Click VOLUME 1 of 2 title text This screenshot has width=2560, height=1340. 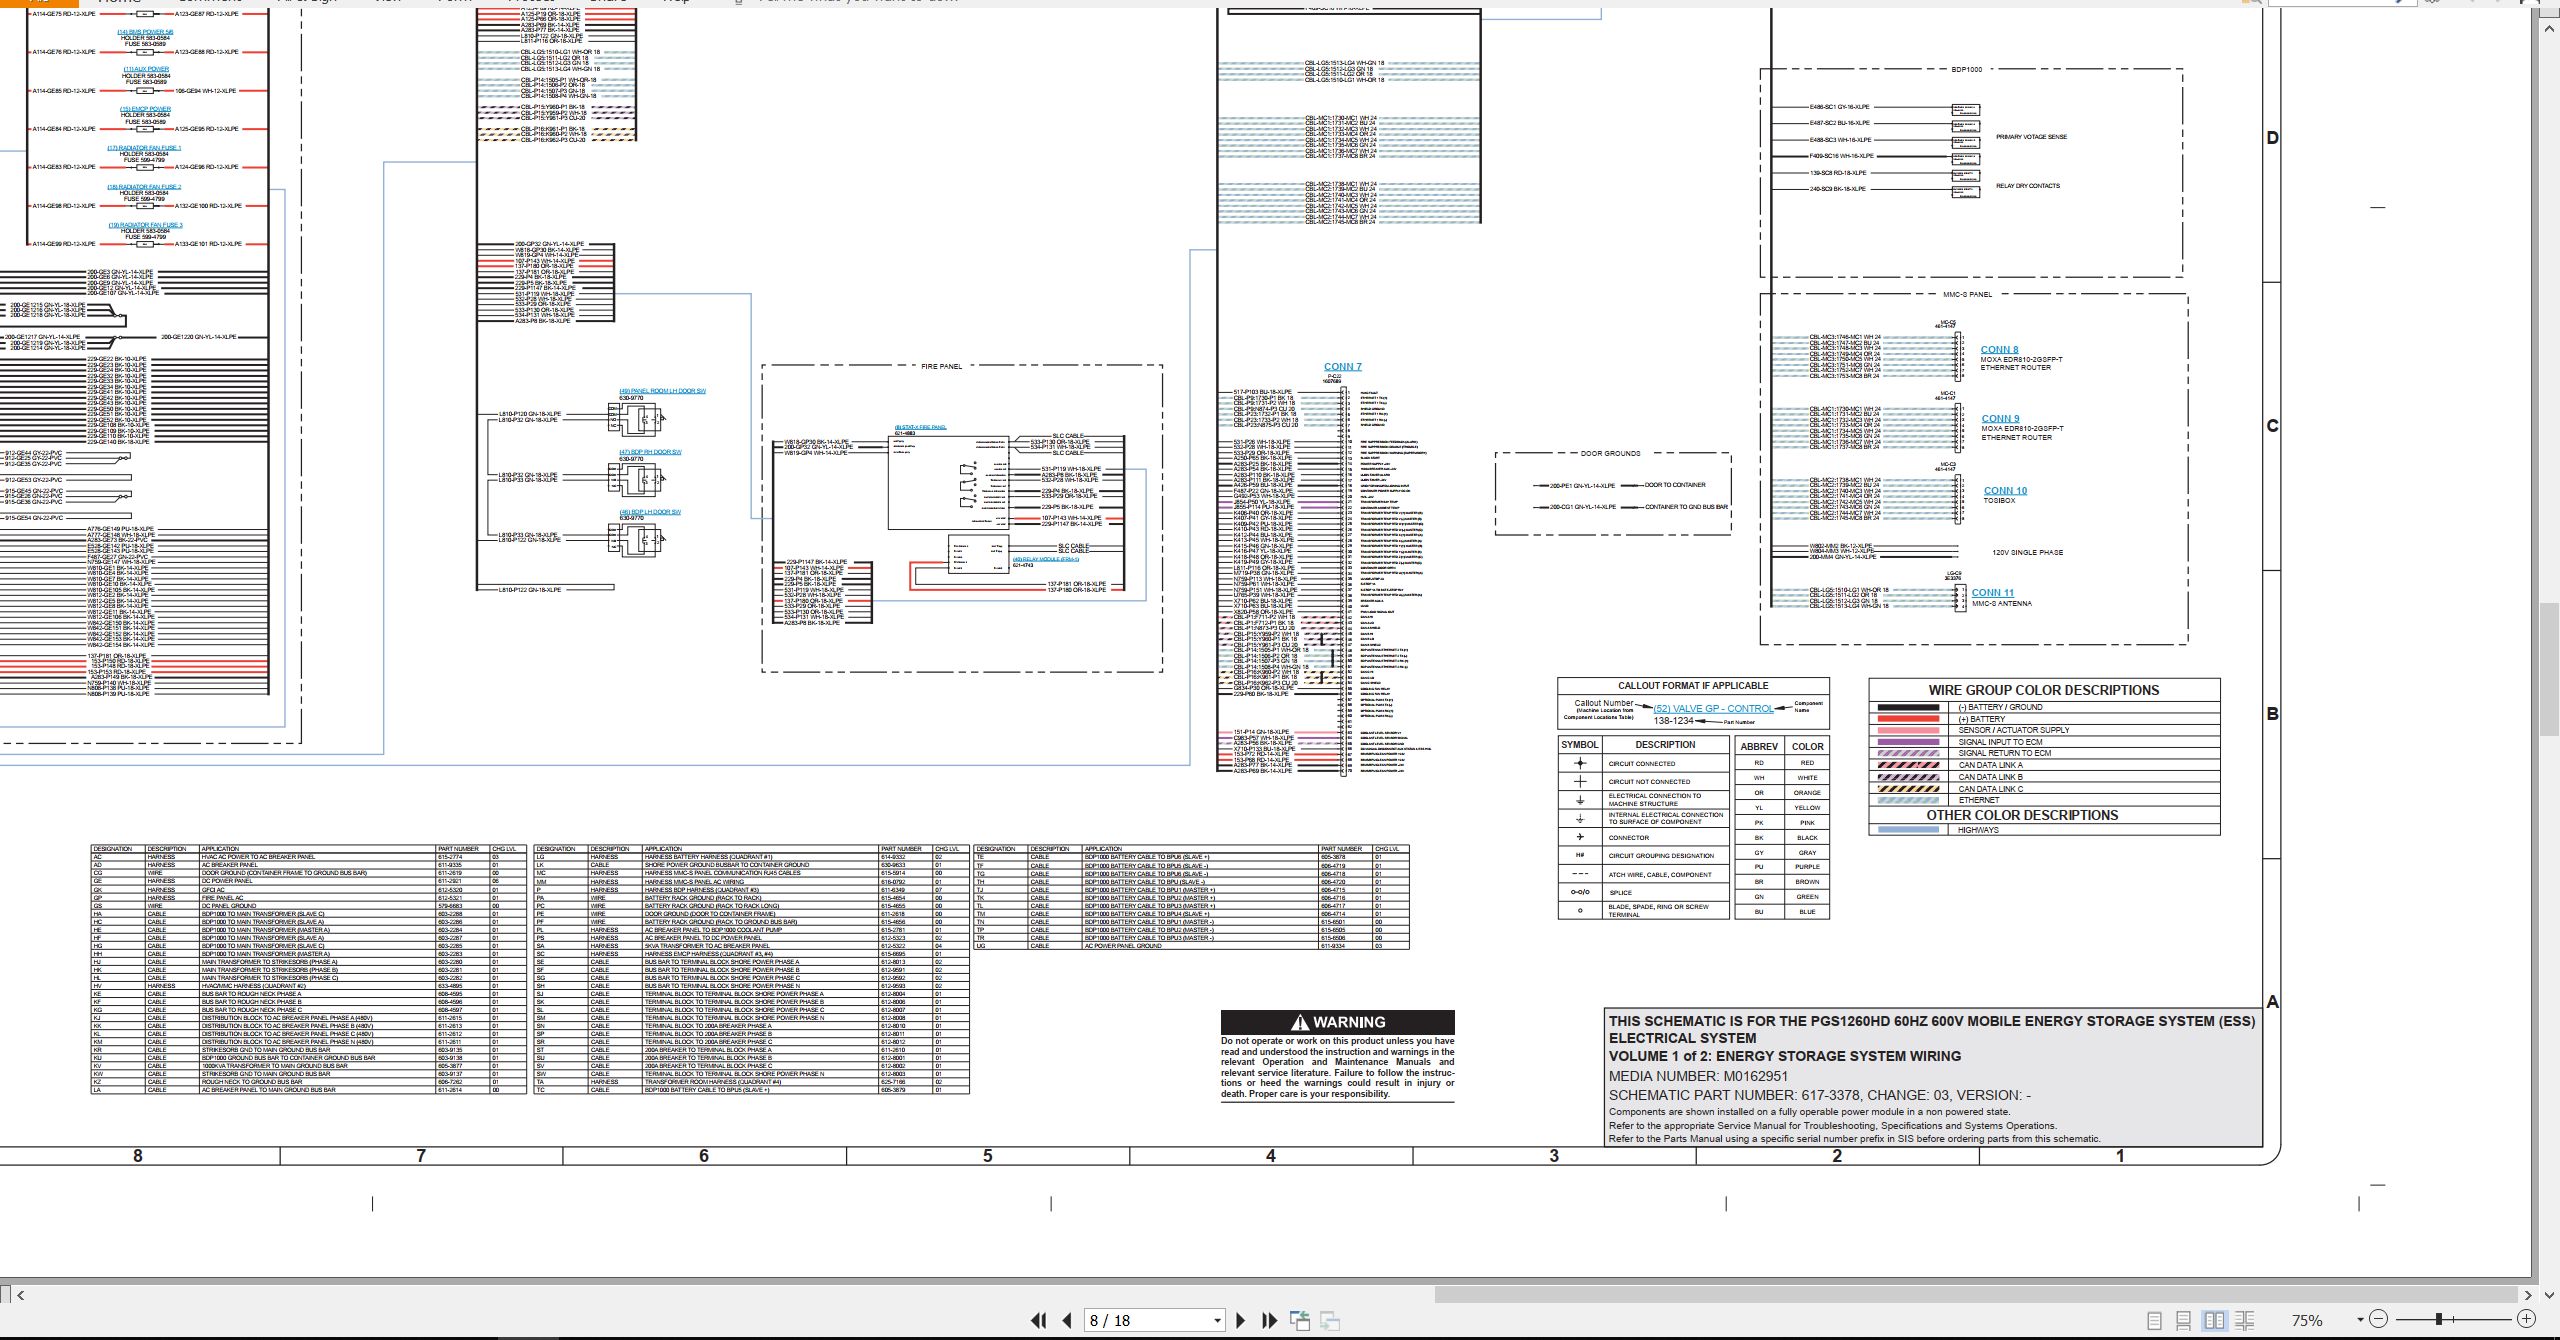1784,1056
